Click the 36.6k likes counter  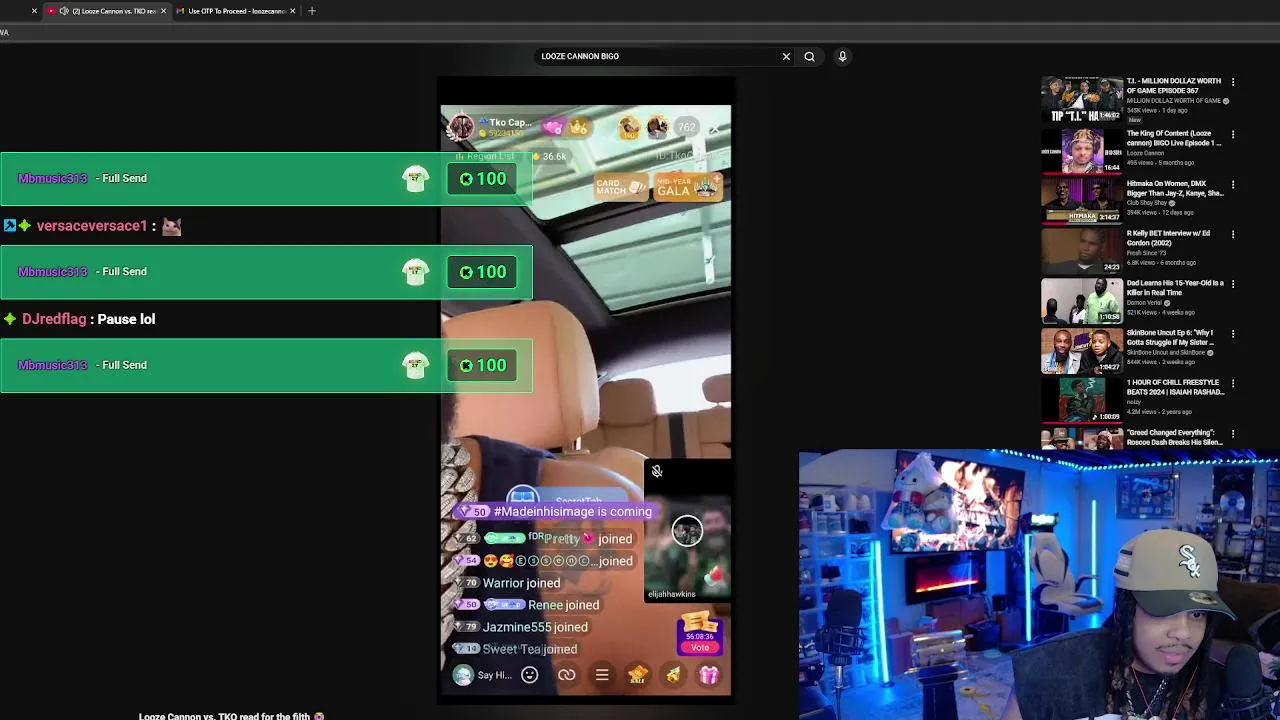pyautogui.click(x=549, y=156)
